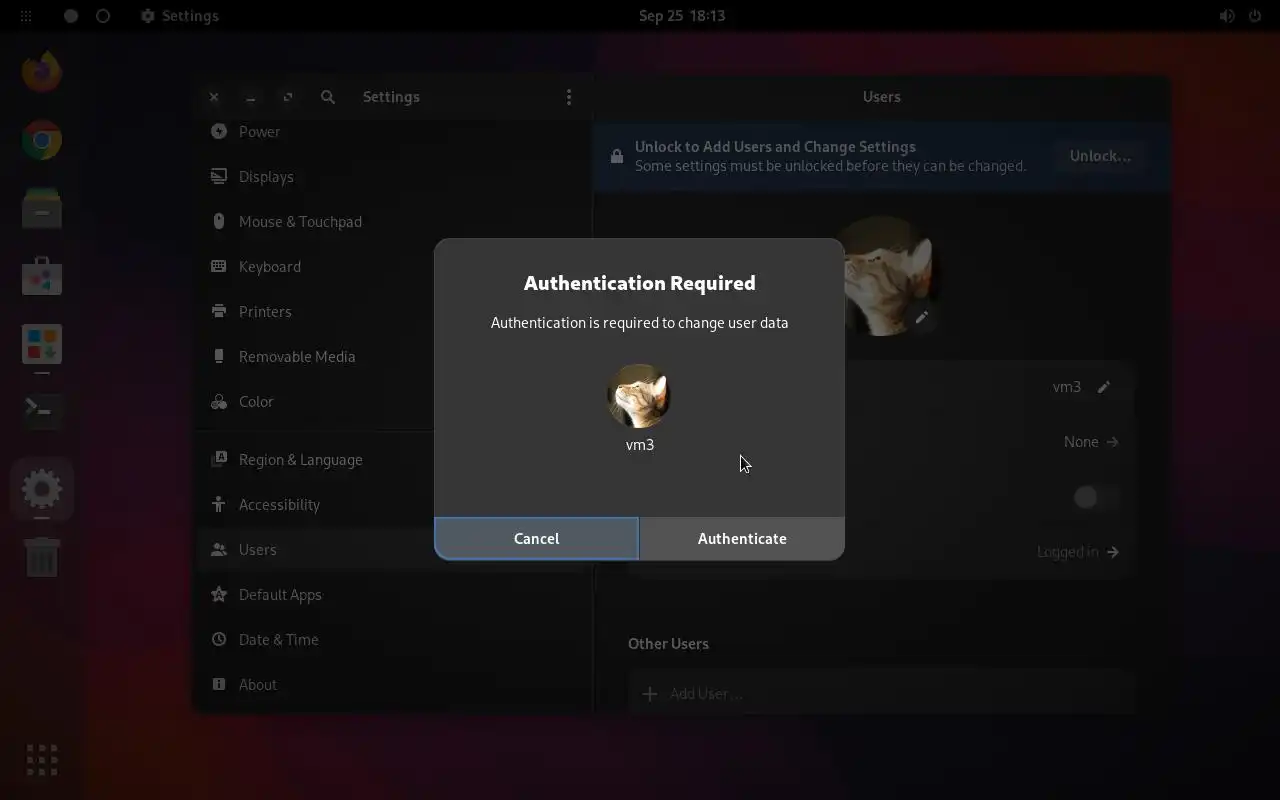This screenshot has height=800, width=1280.
Task: Click the printer icon in sidebar
Action: click(x=218, y=312)
